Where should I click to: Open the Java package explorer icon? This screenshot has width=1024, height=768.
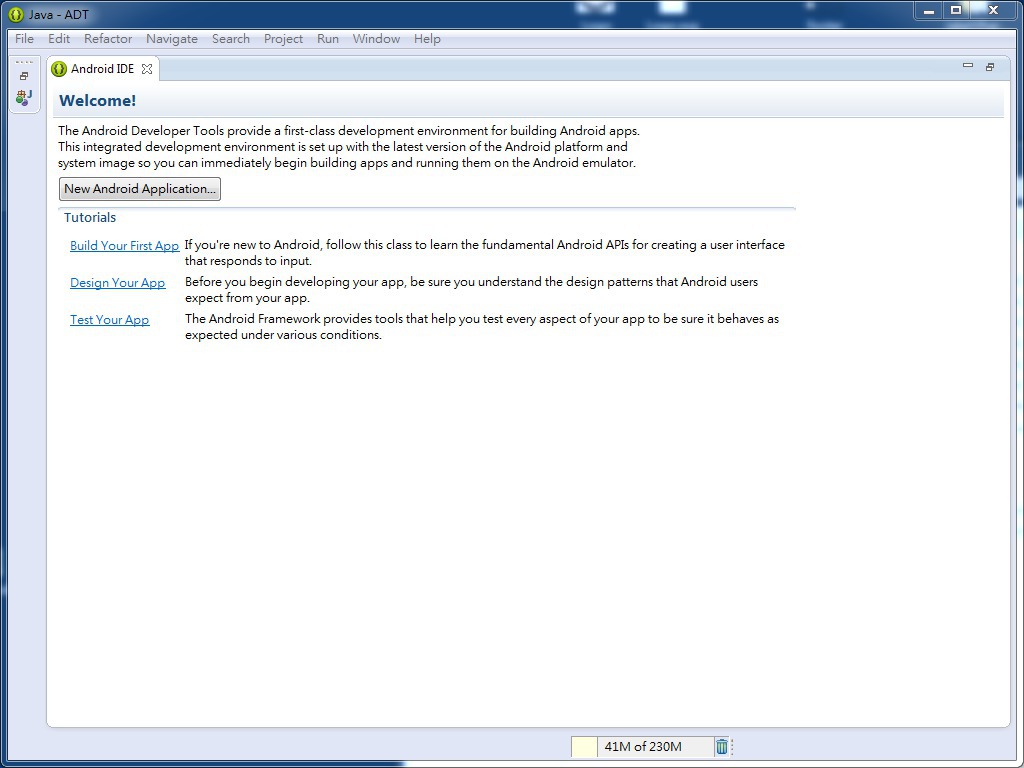pyautogui.click(x=24, y=98)
